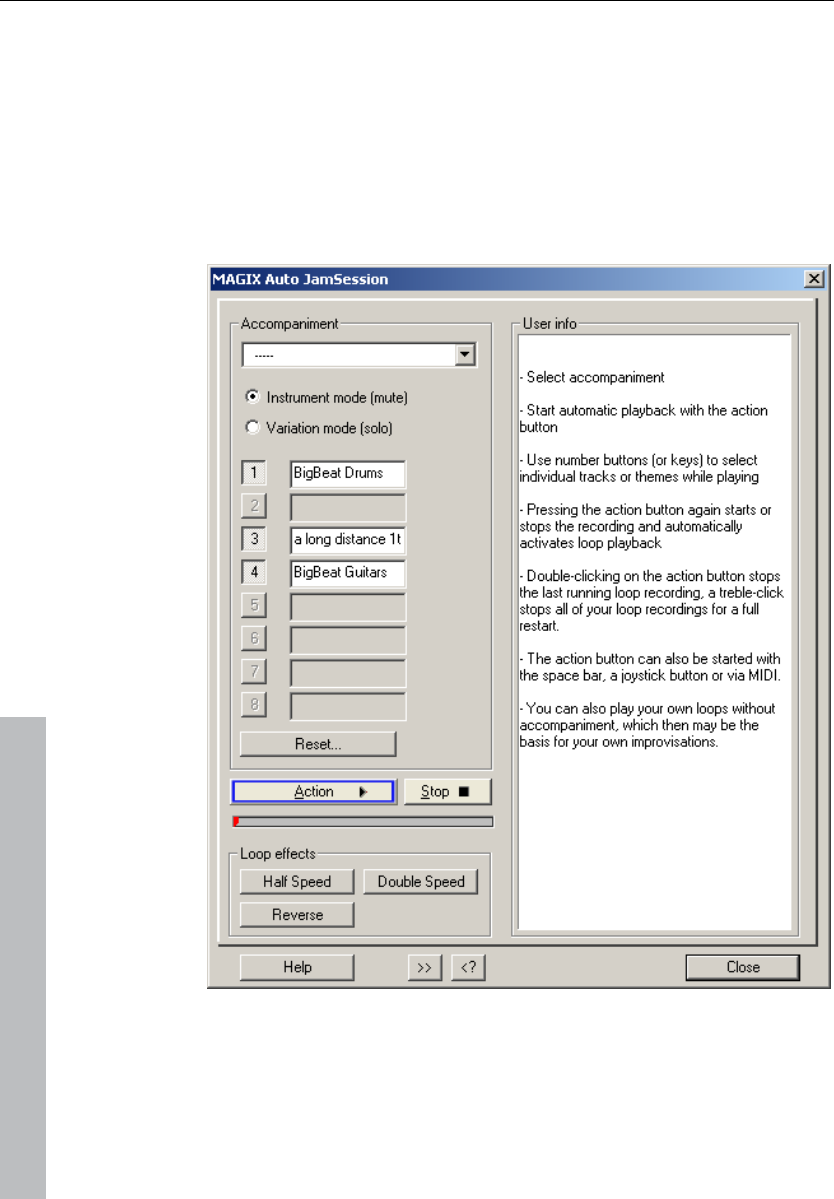Apply the Half Speed loop effect

297,882
